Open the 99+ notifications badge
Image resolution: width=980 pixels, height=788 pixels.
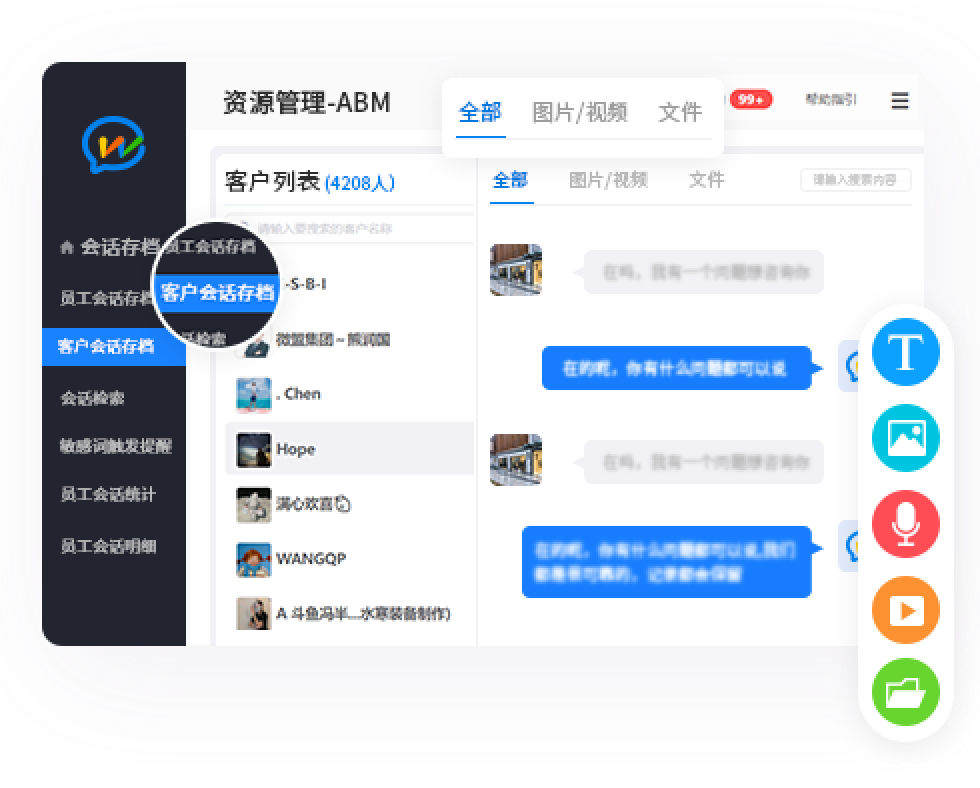(x=750, y=99)
